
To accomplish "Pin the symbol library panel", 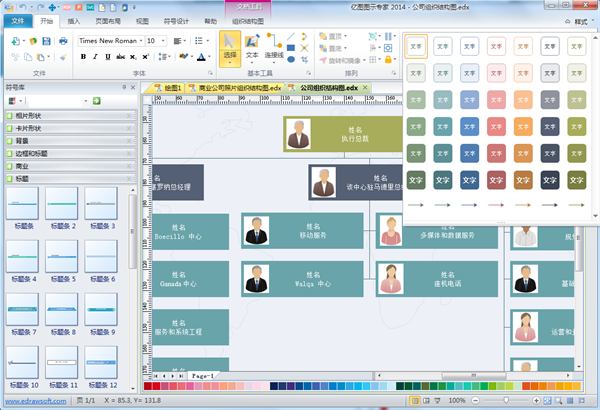I will pos(124,88).
